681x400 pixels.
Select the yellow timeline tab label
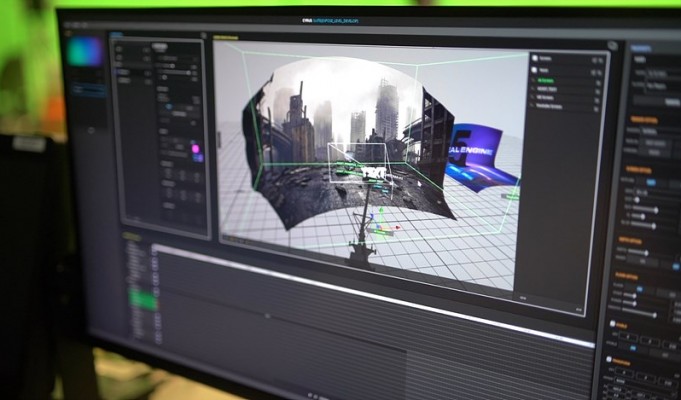(x=132, y=235)
